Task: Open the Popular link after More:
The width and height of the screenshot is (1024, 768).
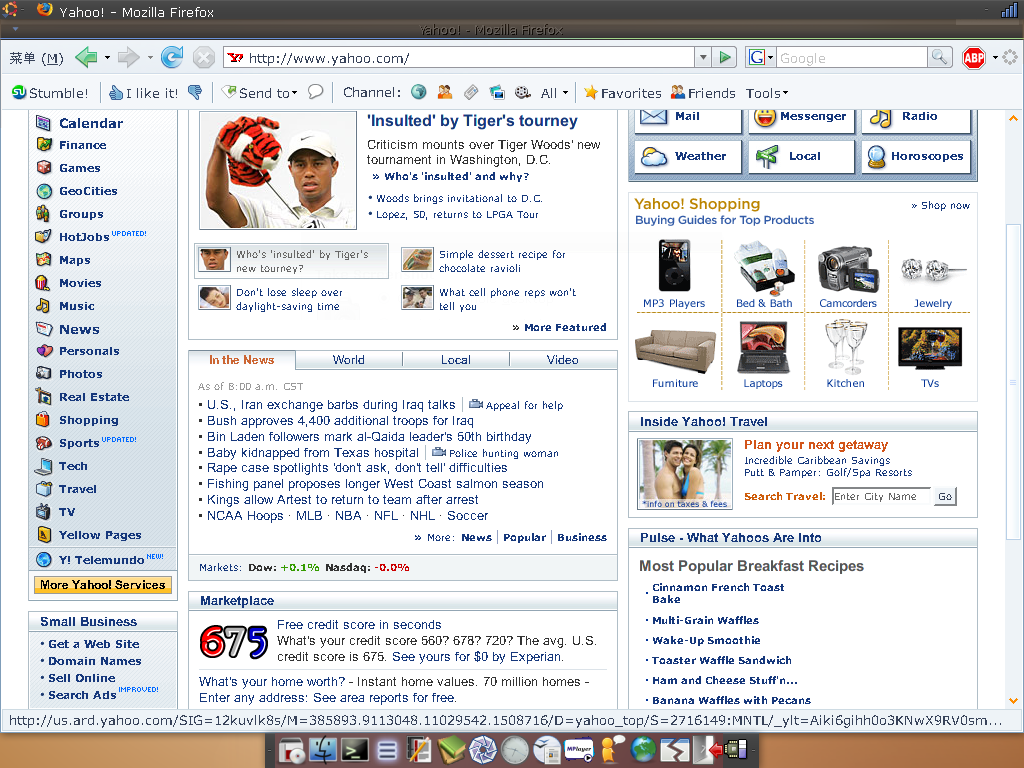Action: [524, 537]
